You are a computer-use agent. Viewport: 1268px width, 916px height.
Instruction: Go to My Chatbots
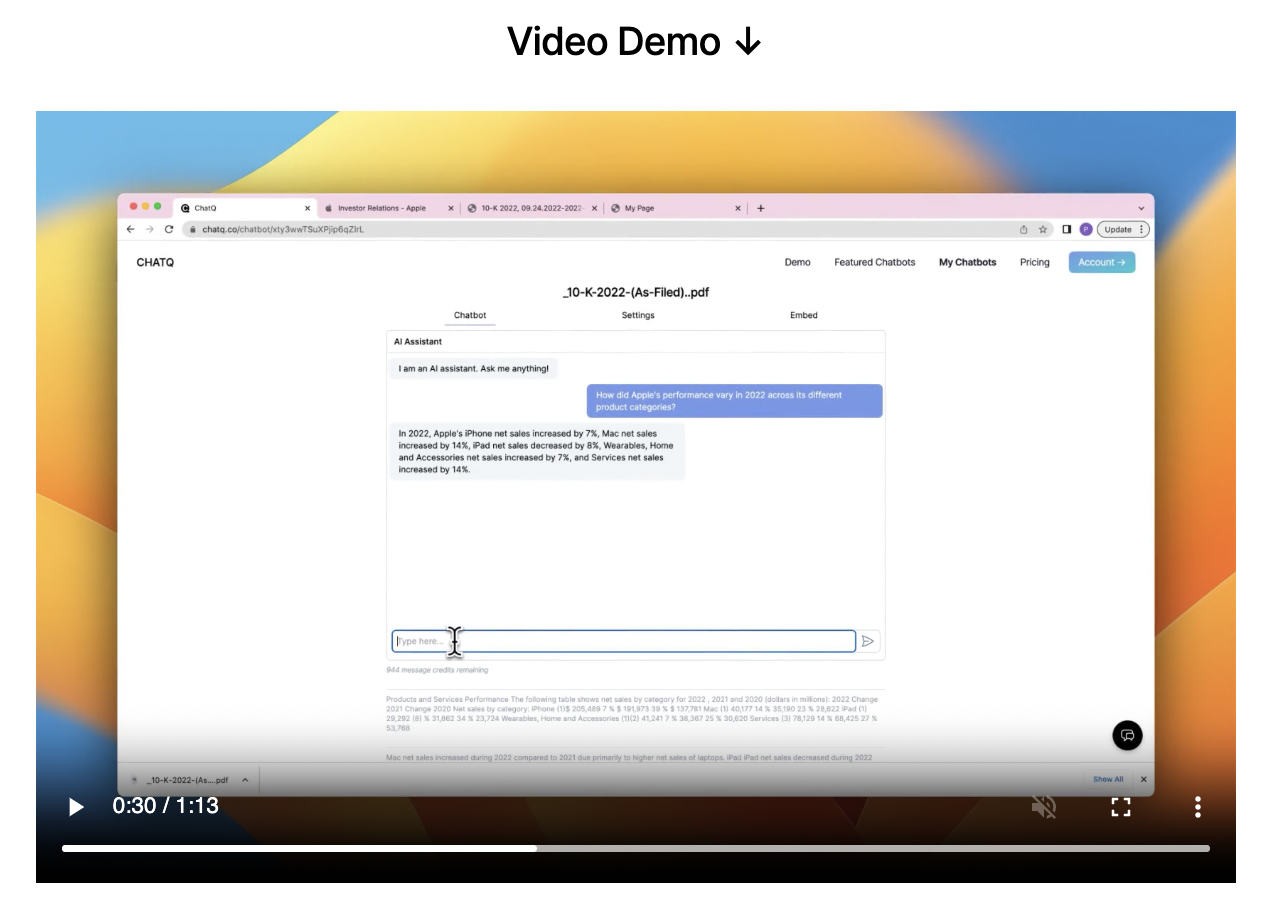(968, 262)
